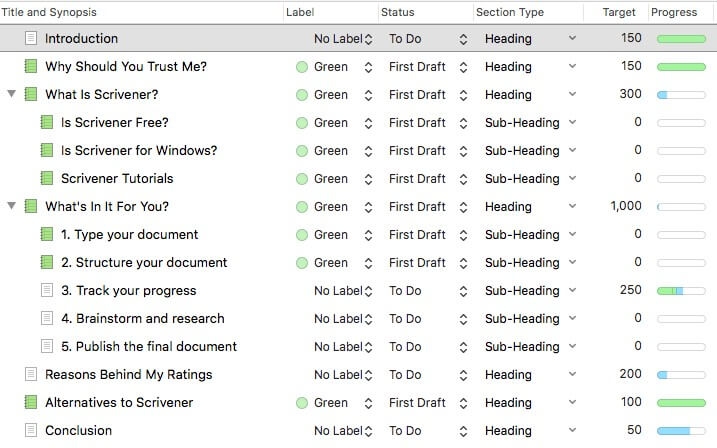Open Section Type chevron for Is Scrivener Free?
Viewport: 717px width, 448px height.
pos(572,122)
